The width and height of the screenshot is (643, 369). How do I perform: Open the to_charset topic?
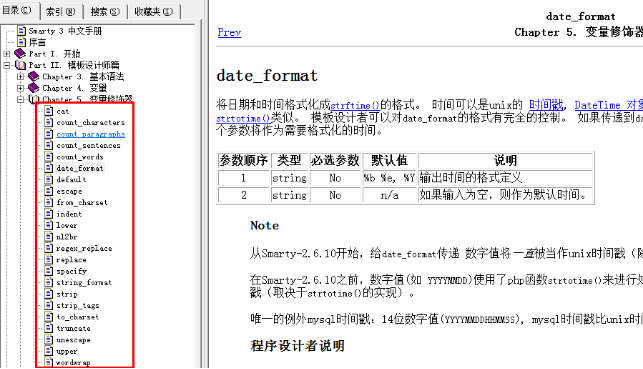tap(78, 317)
